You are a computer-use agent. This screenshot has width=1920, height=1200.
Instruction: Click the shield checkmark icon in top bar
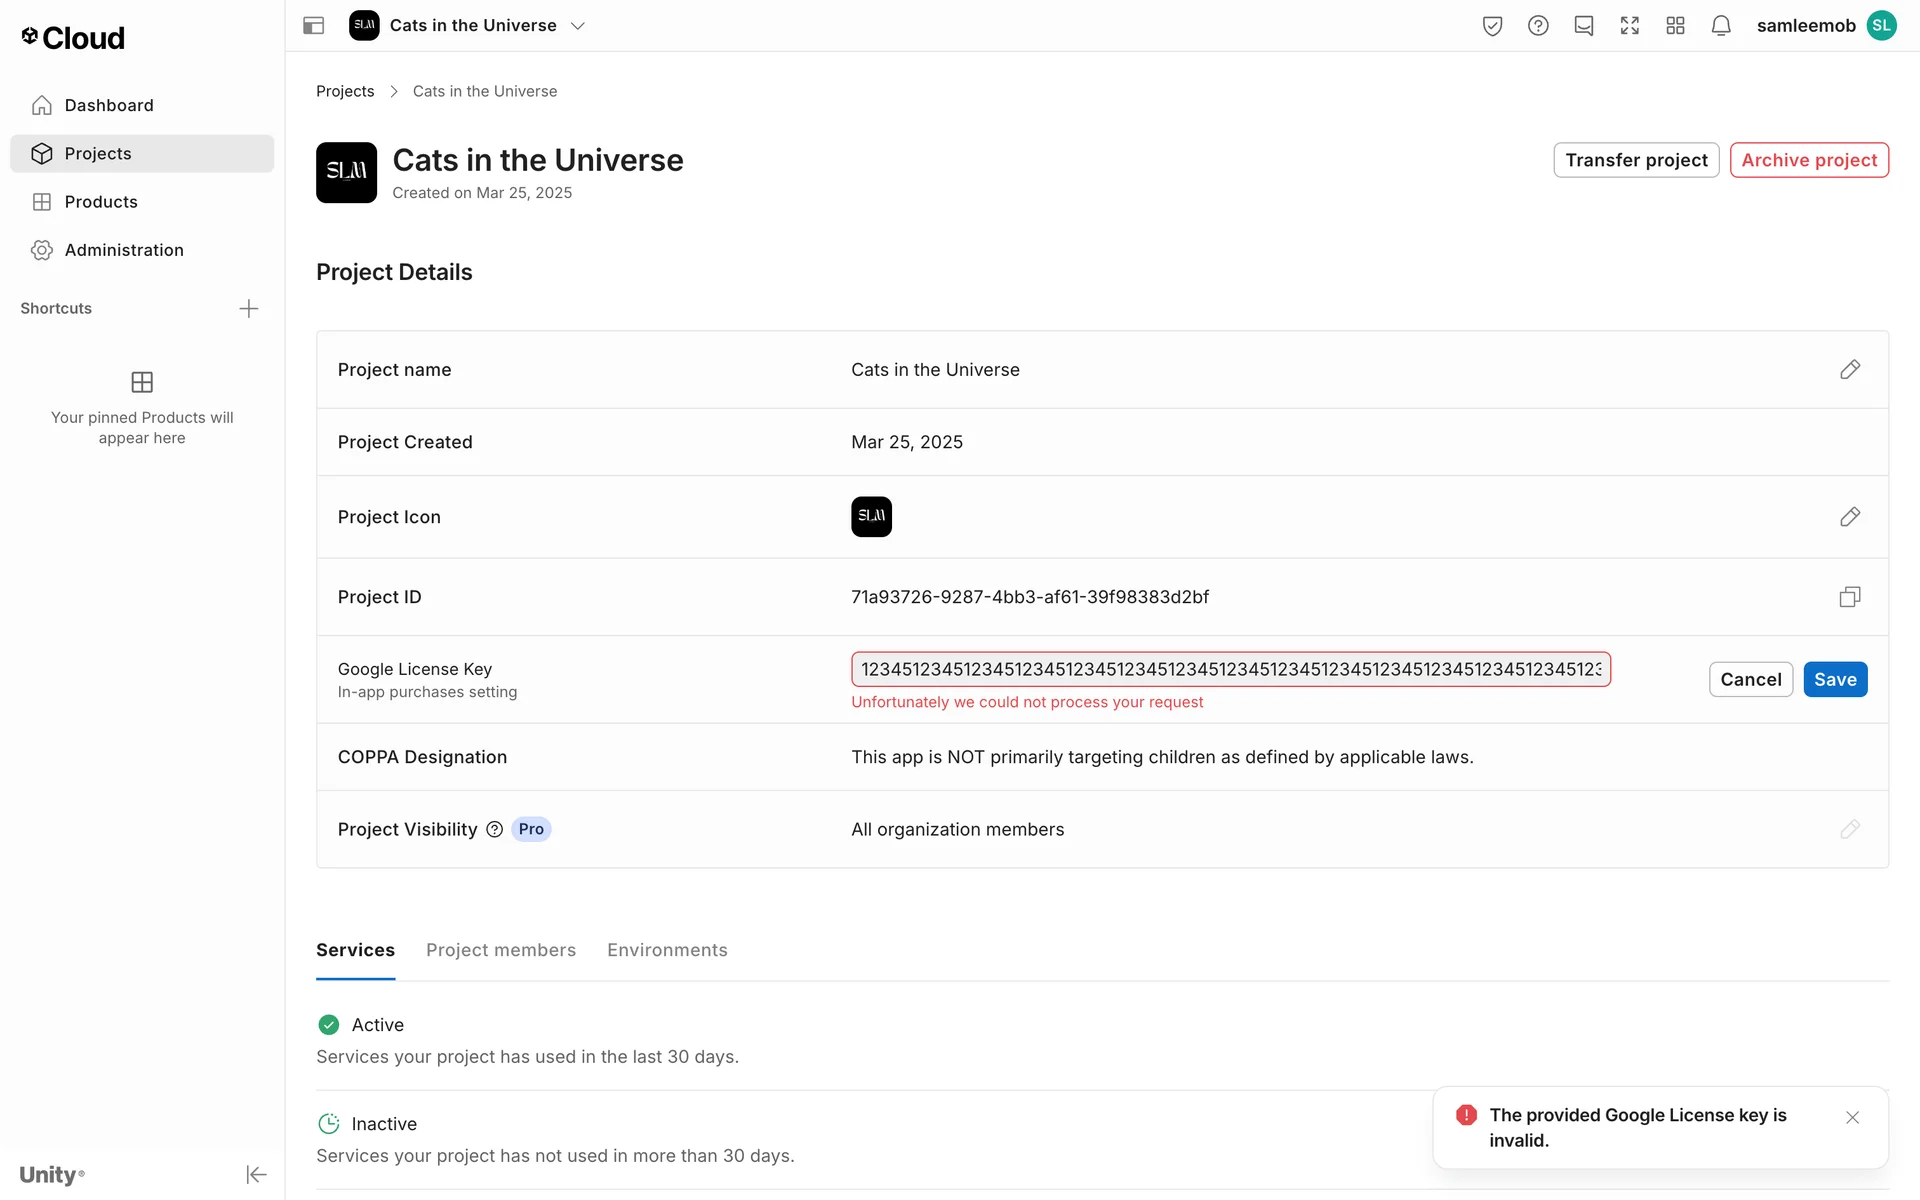pyautogui.click(x=1492, y=26)
